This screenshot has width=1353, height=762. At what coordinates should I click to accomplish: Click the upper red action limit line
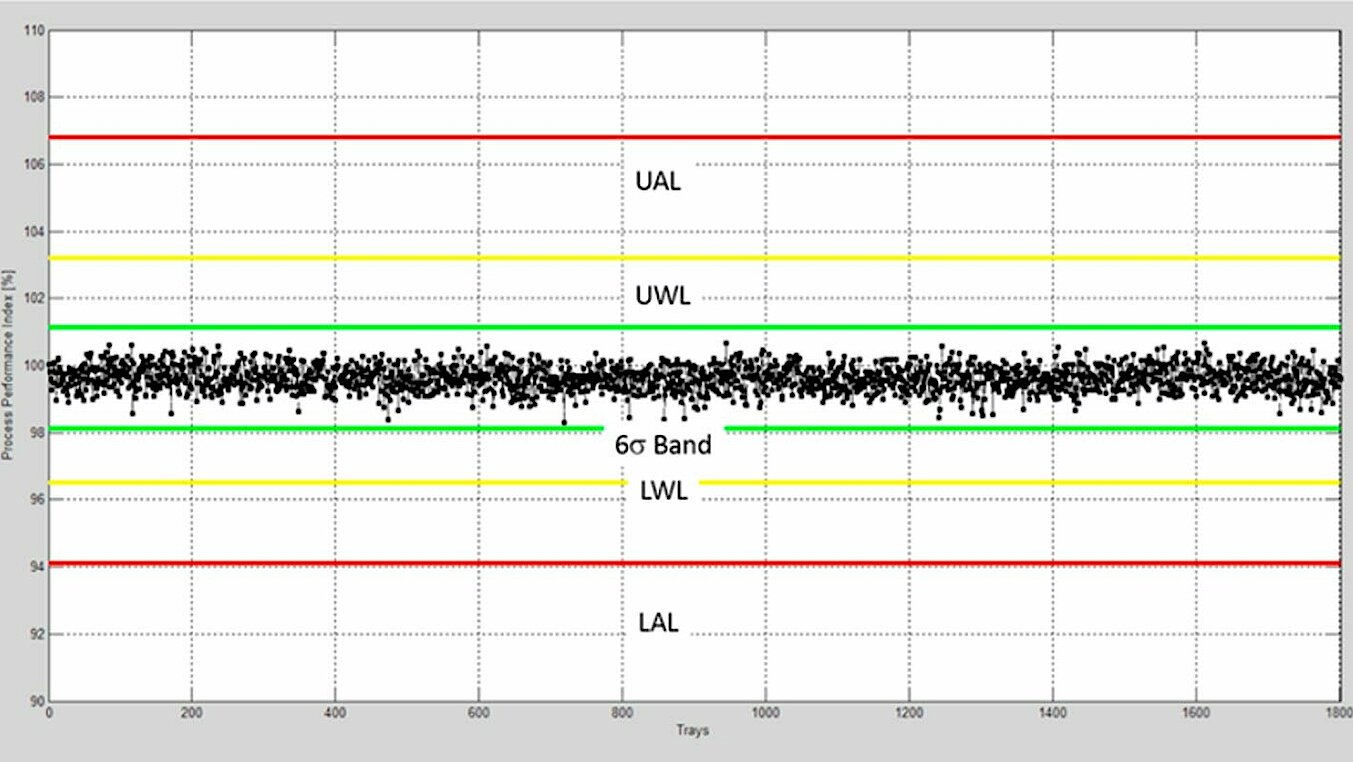[400, 137]
